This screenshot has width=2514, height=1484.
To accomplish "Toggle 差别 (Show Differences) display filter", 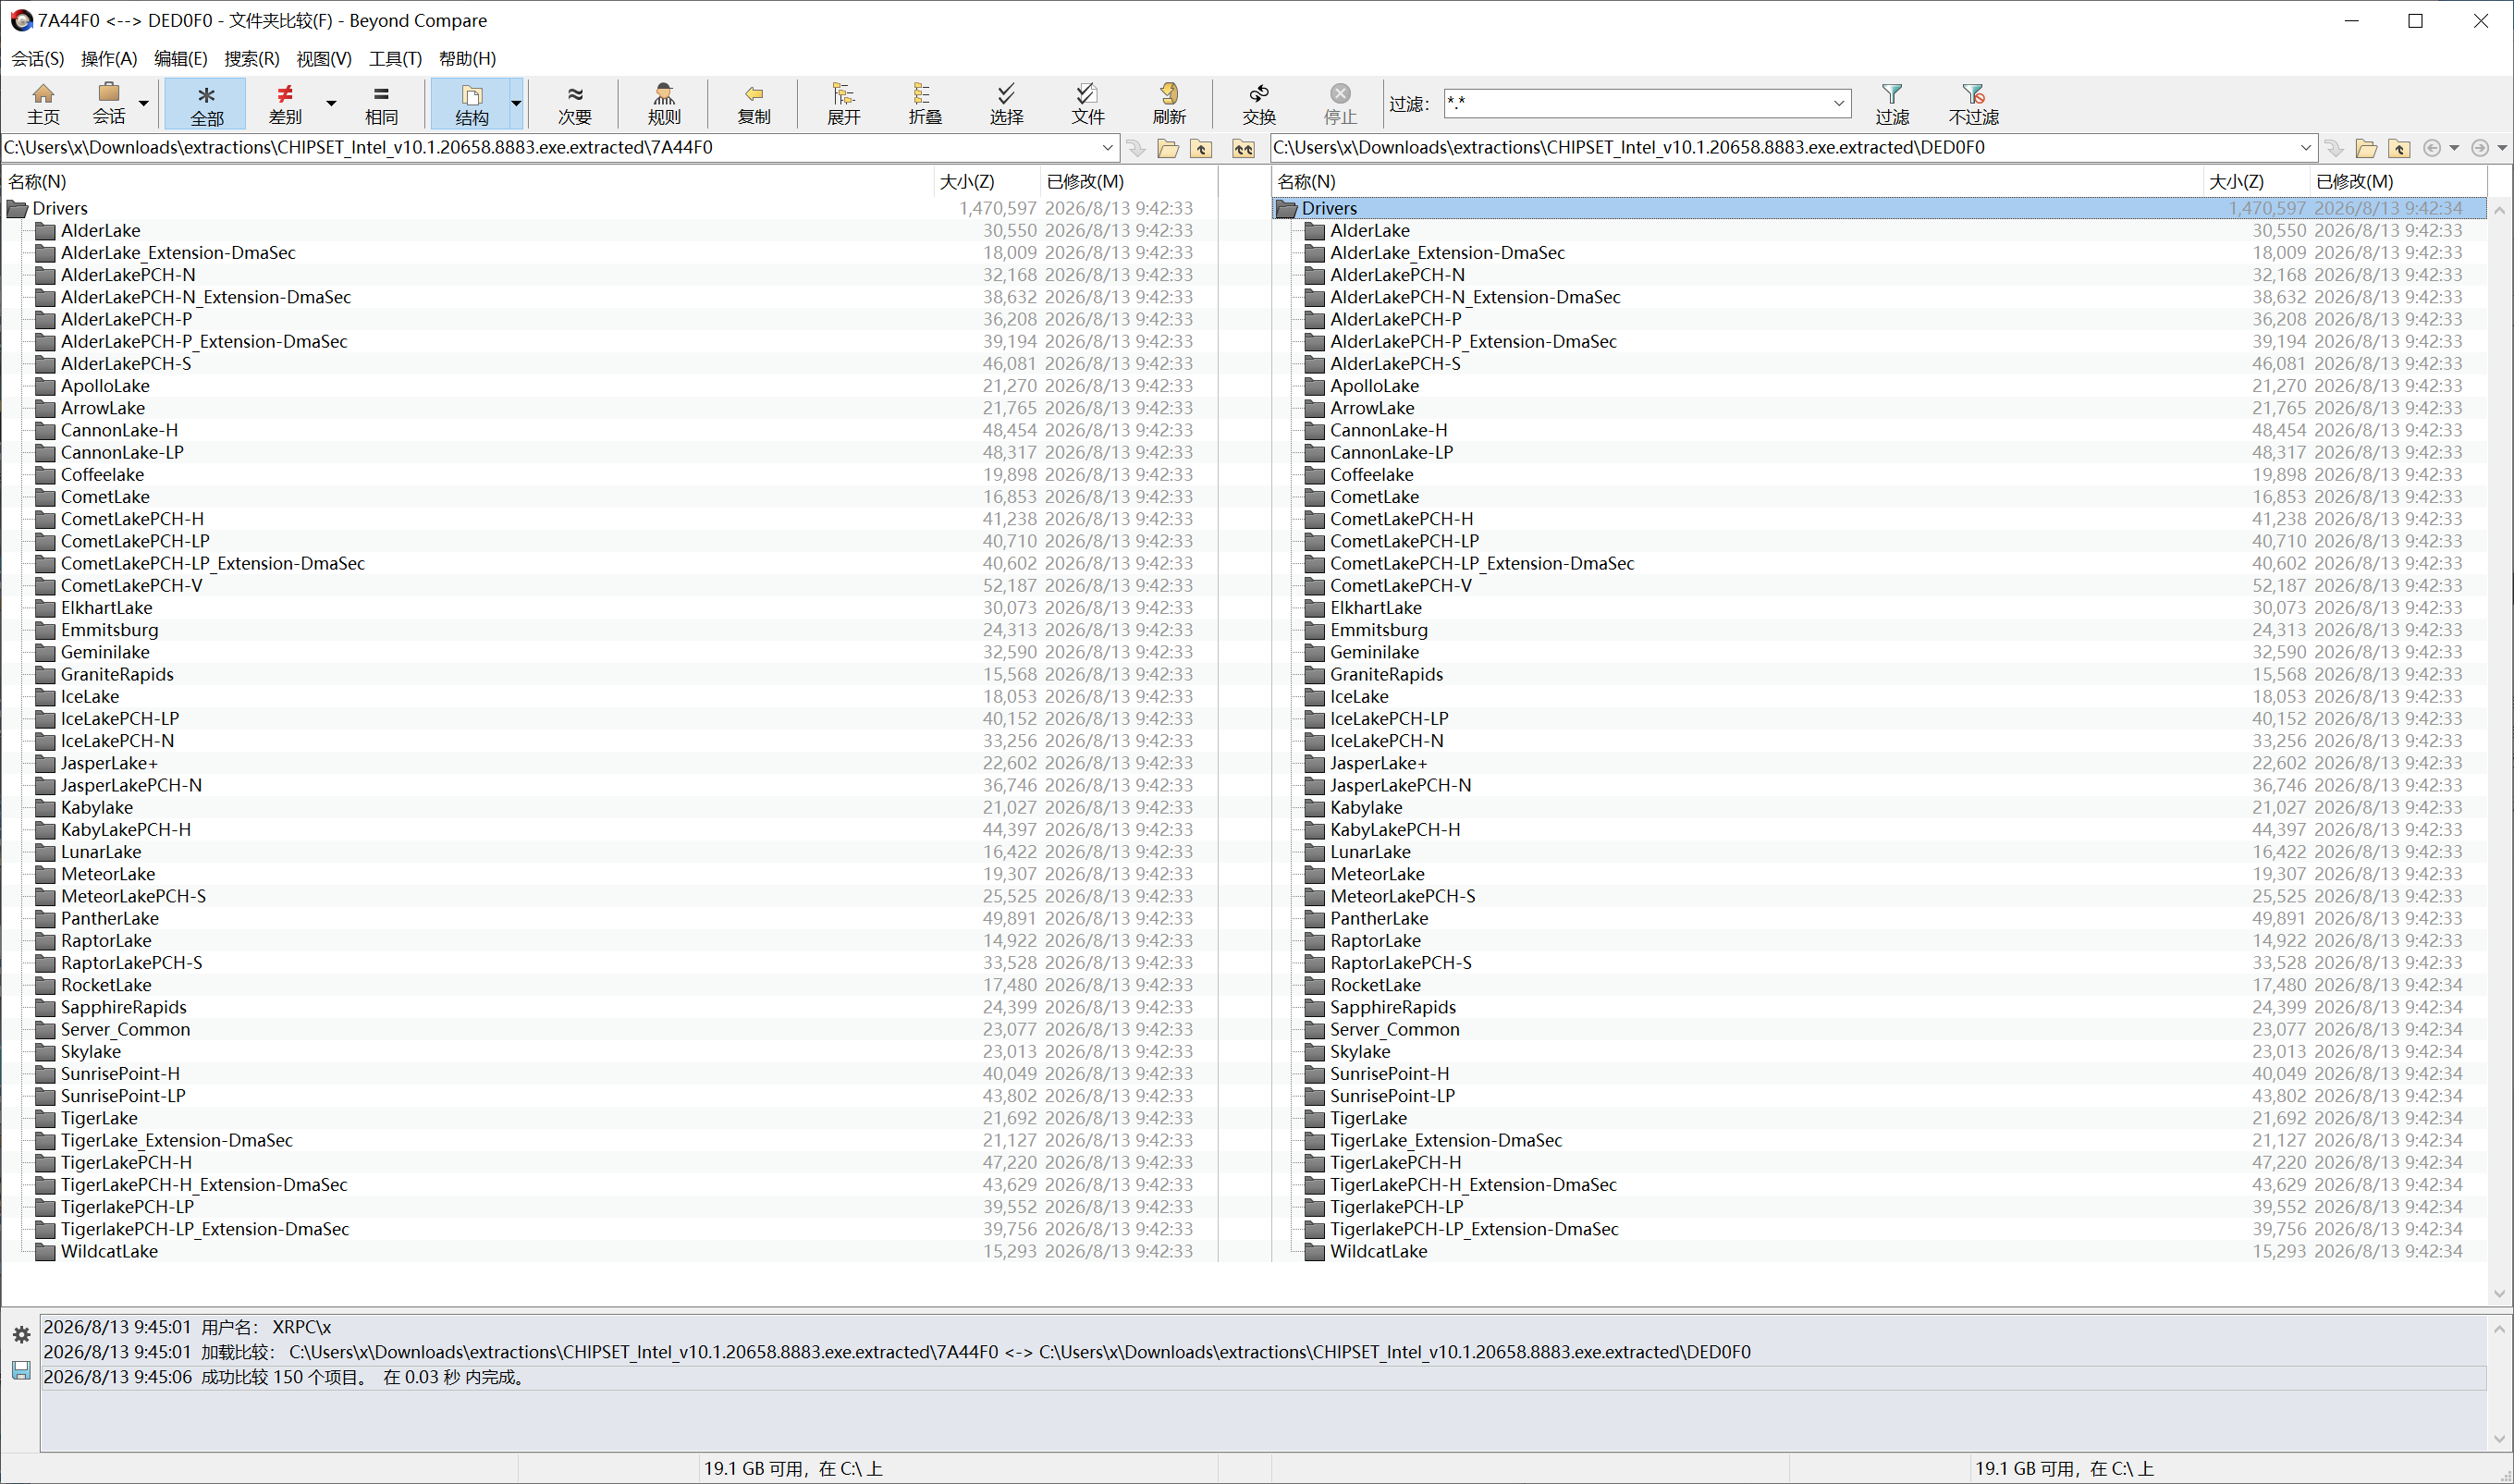I will tap(285, 104).
